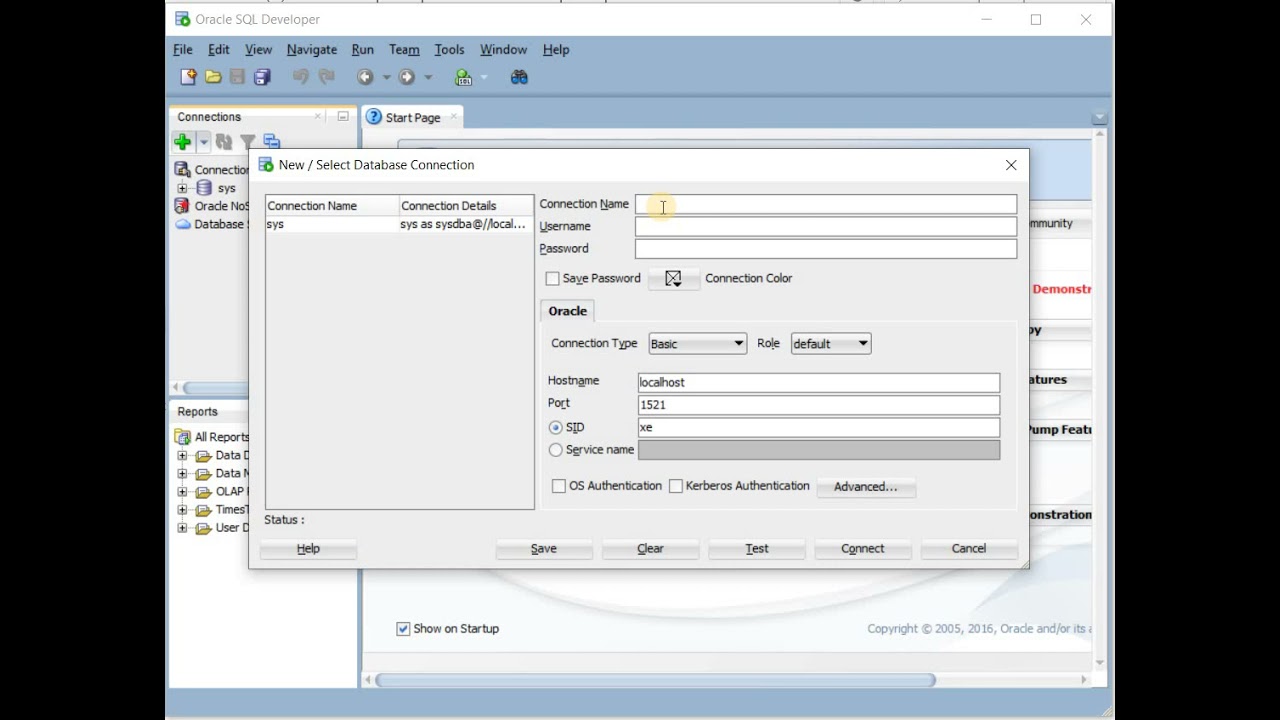
Task: Open the Connection Color picker
Action: (673, 279)
